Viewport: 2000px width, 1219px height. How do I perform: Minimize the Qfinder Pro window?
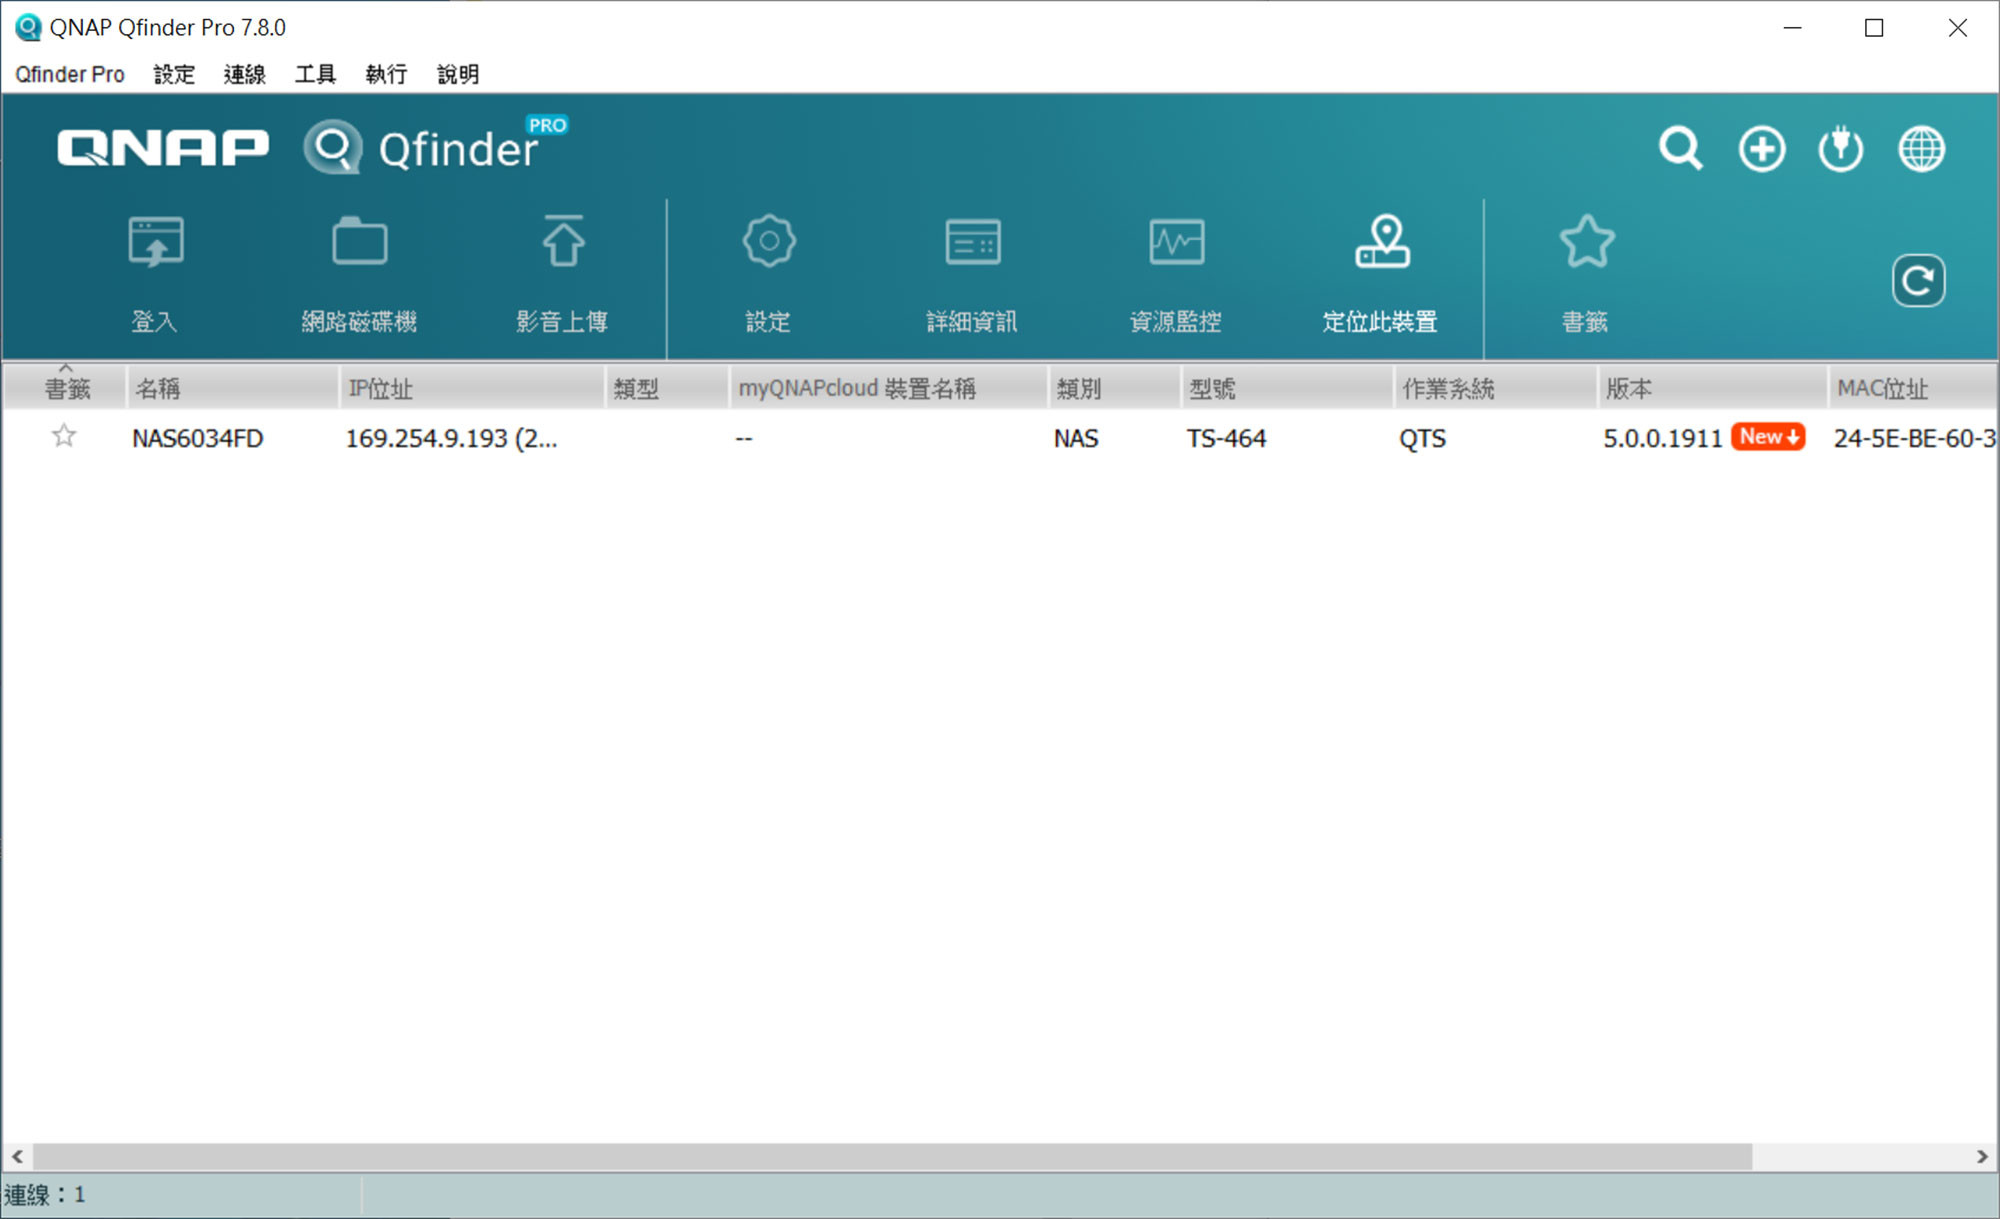(x=1792, y=28)
